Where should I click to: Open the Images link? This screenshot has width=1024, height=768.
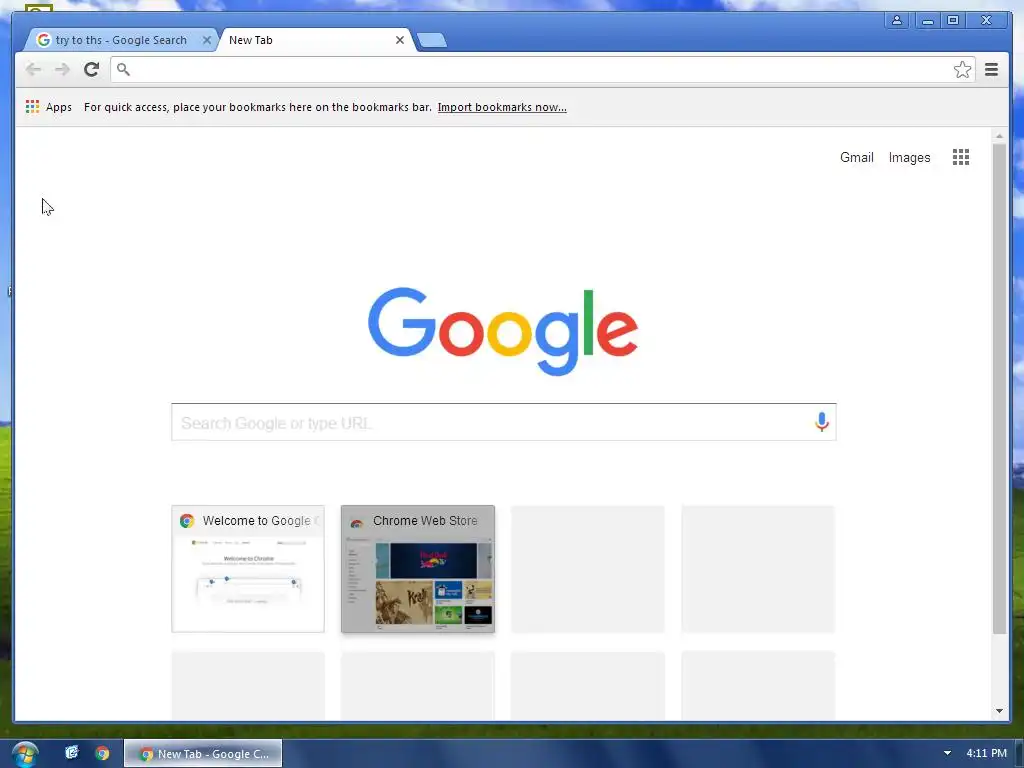coord(909,157)
